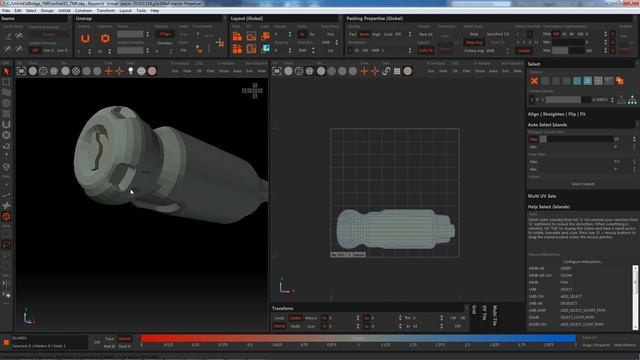Image resolution: width=640 pixels, height=360 pixels.
Task: Click the Similar Islands threshold slider
Action: tap(569, 100)
